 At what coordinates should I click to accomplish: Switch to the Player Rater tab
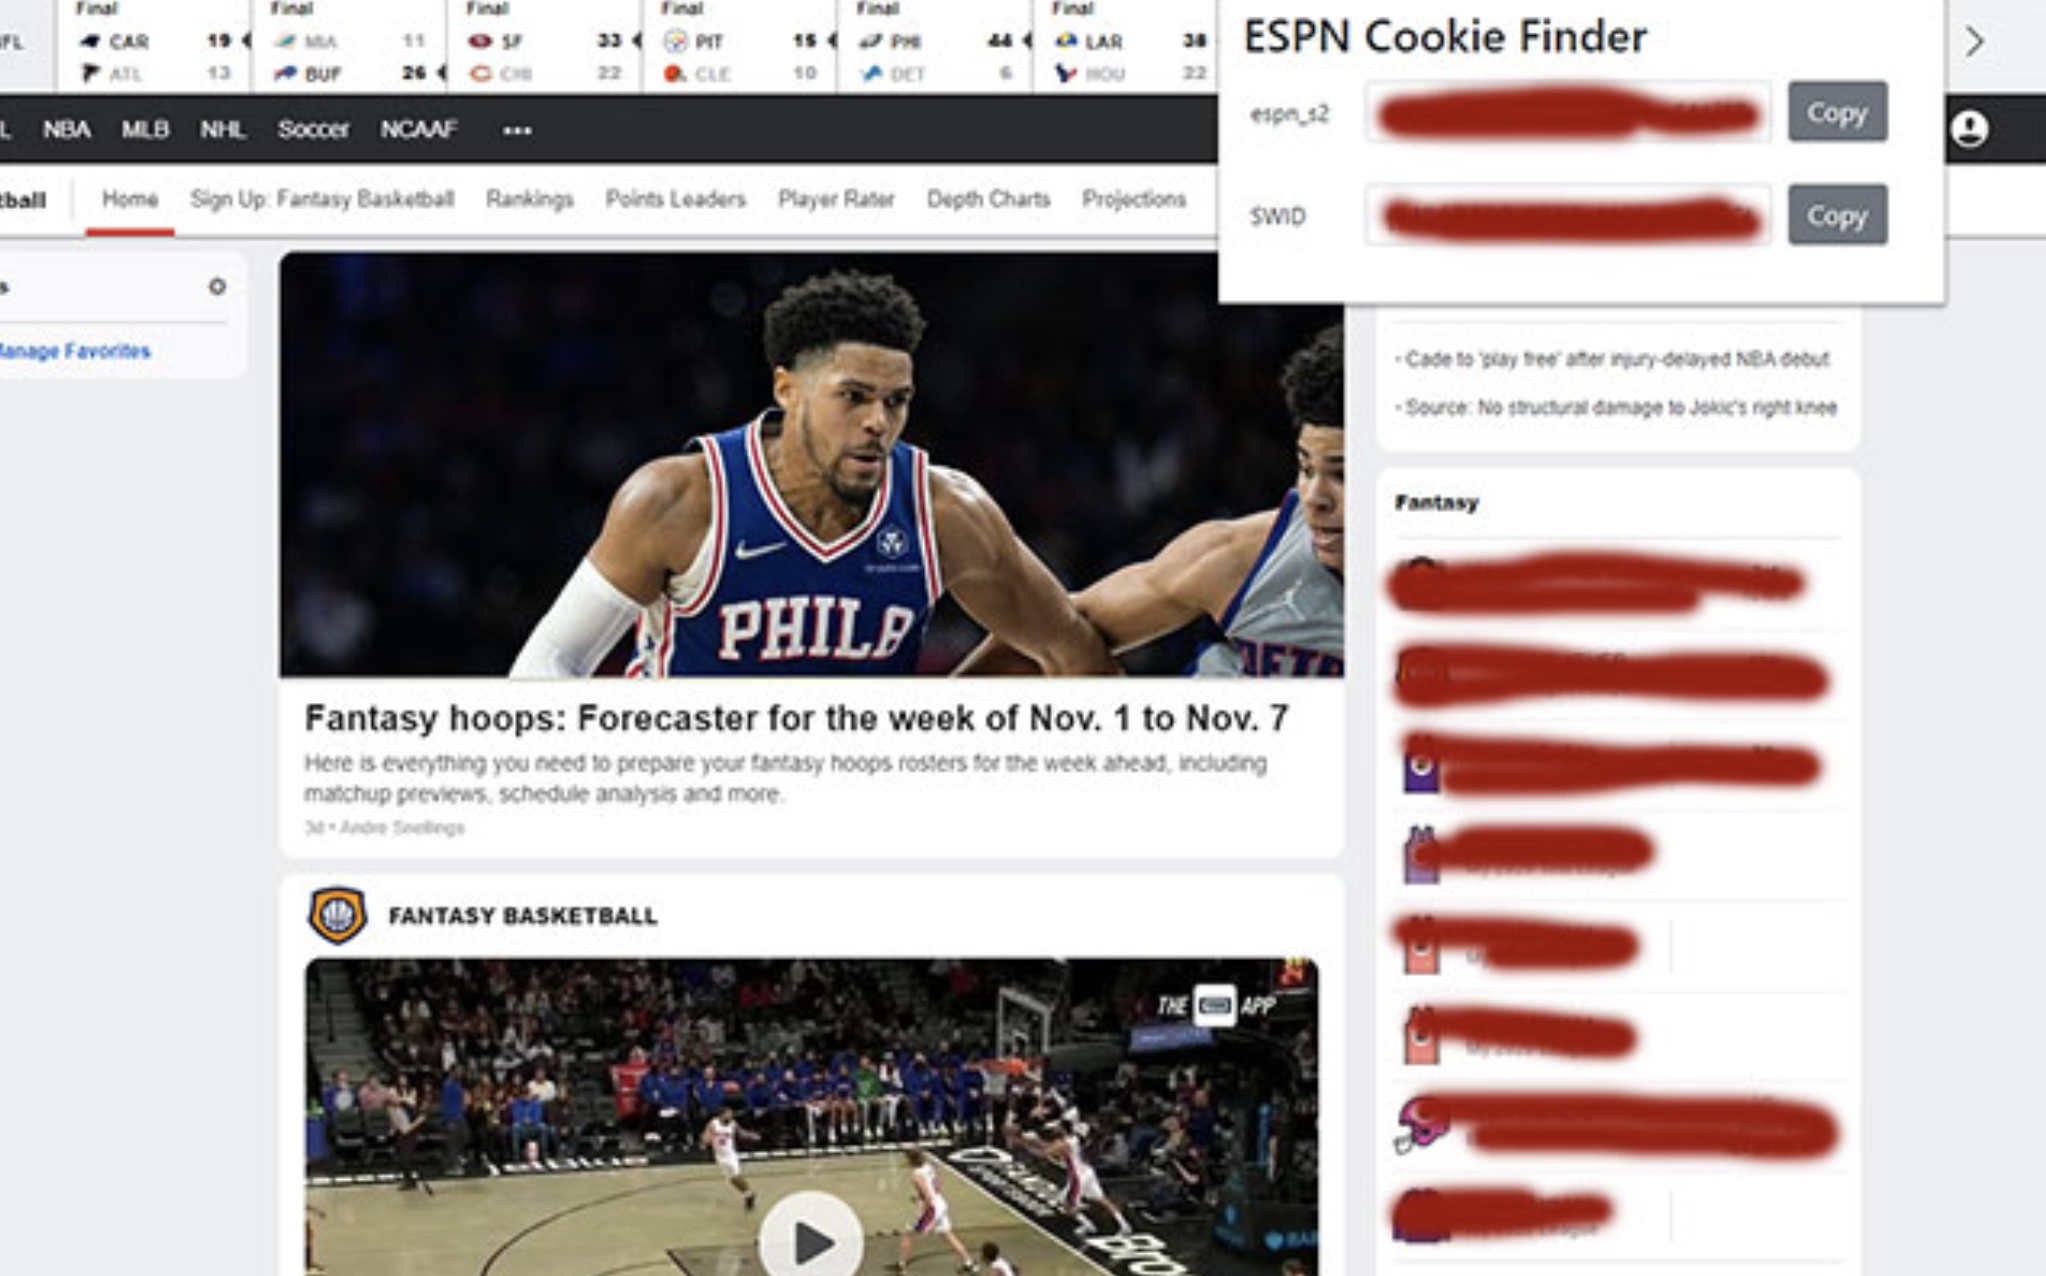tap(836, 199)
